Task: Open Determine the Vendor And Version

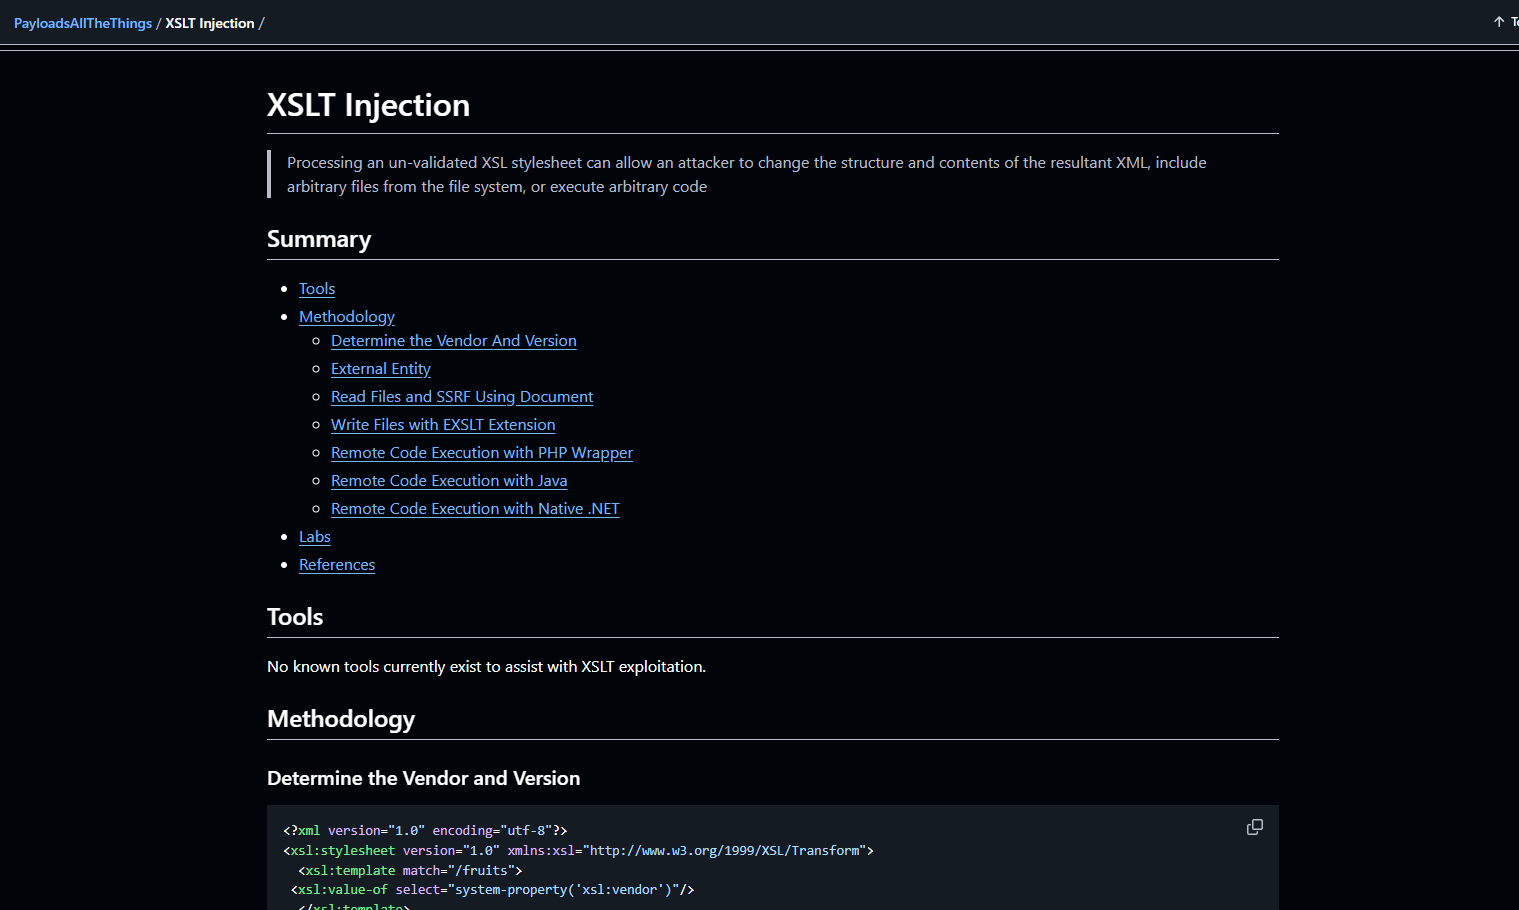Action: point(453,340)
